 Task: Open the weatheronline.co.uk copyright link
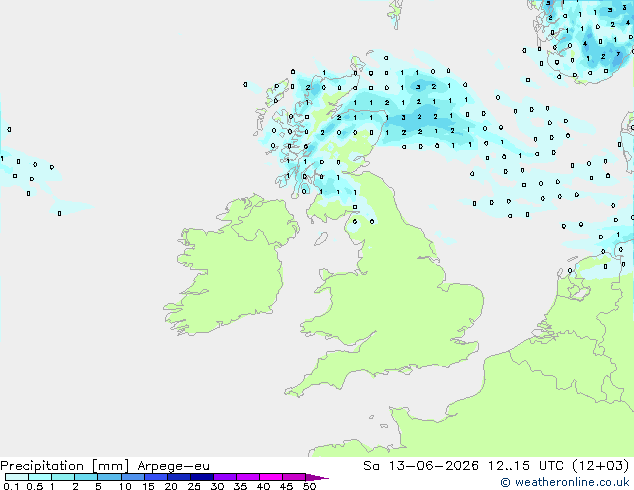point(564,482)
